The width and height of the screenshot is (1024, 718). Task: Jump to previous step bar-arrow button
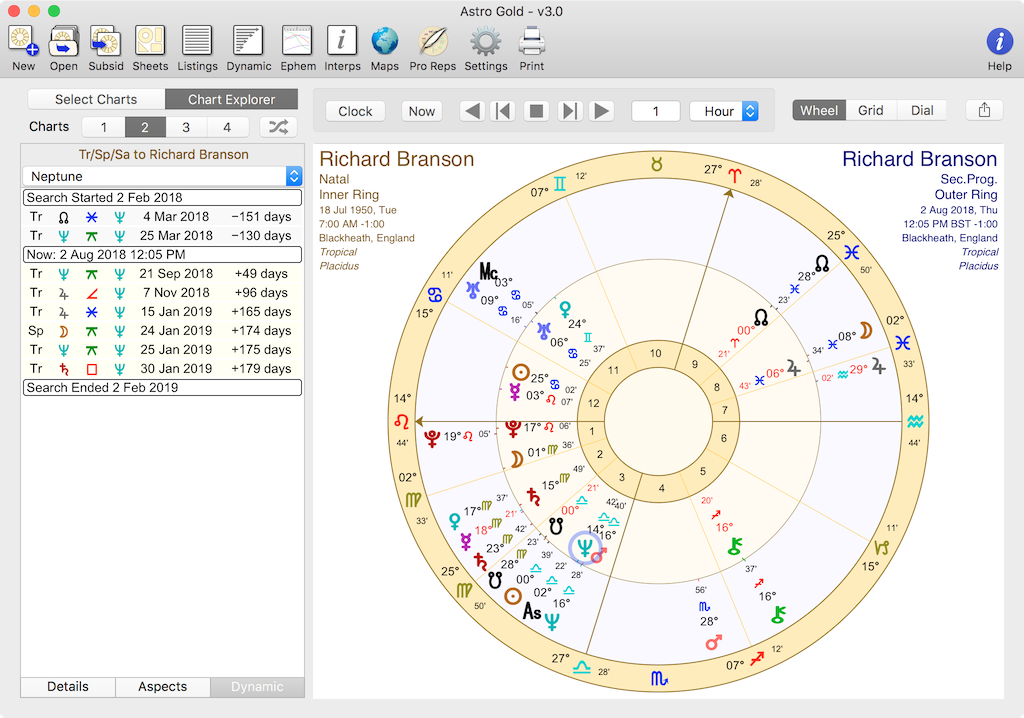504,111
